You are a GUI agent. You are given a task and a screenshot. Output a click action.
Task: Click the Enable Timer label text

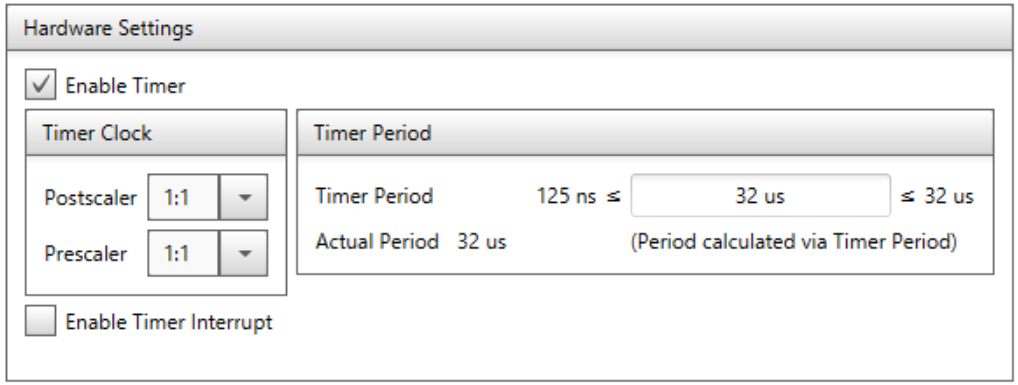pos(125,86)
